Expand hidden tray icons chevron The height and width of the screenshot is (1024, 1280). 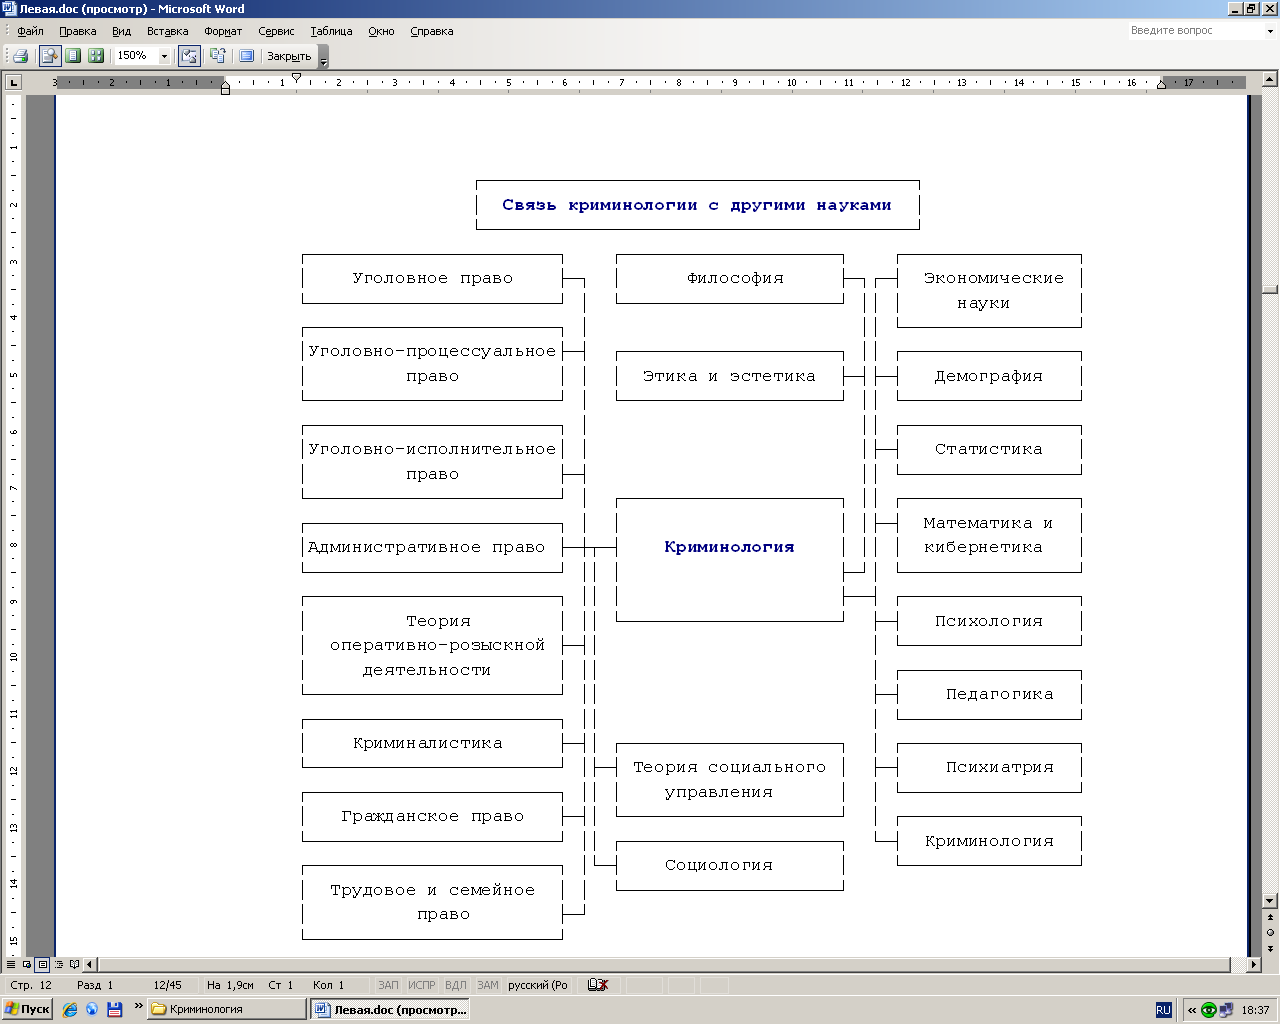coord(1192,1010)
